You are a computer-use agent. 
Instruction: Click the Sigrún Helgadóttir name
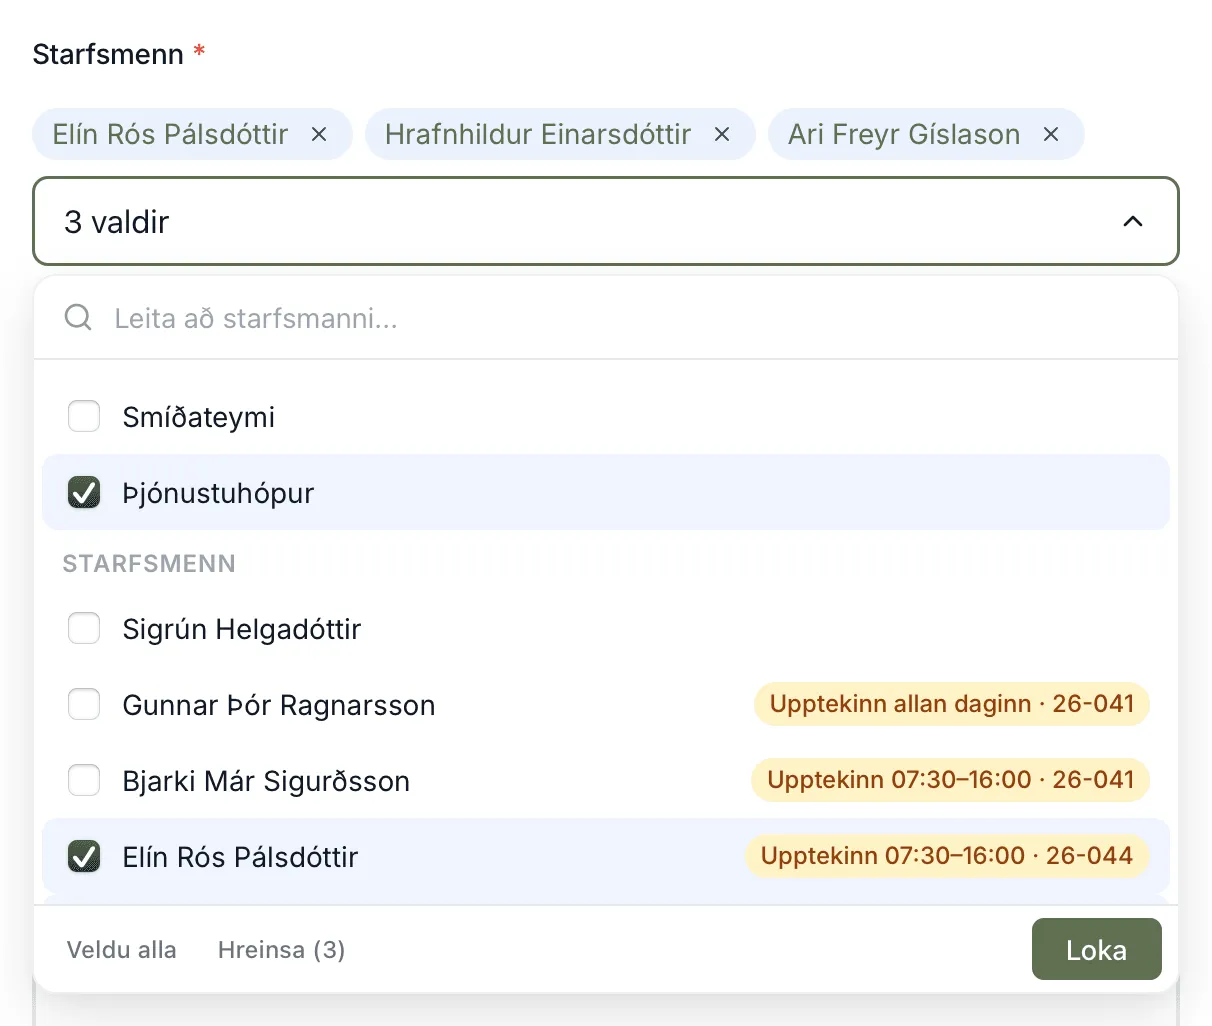[x=241, y=629]
